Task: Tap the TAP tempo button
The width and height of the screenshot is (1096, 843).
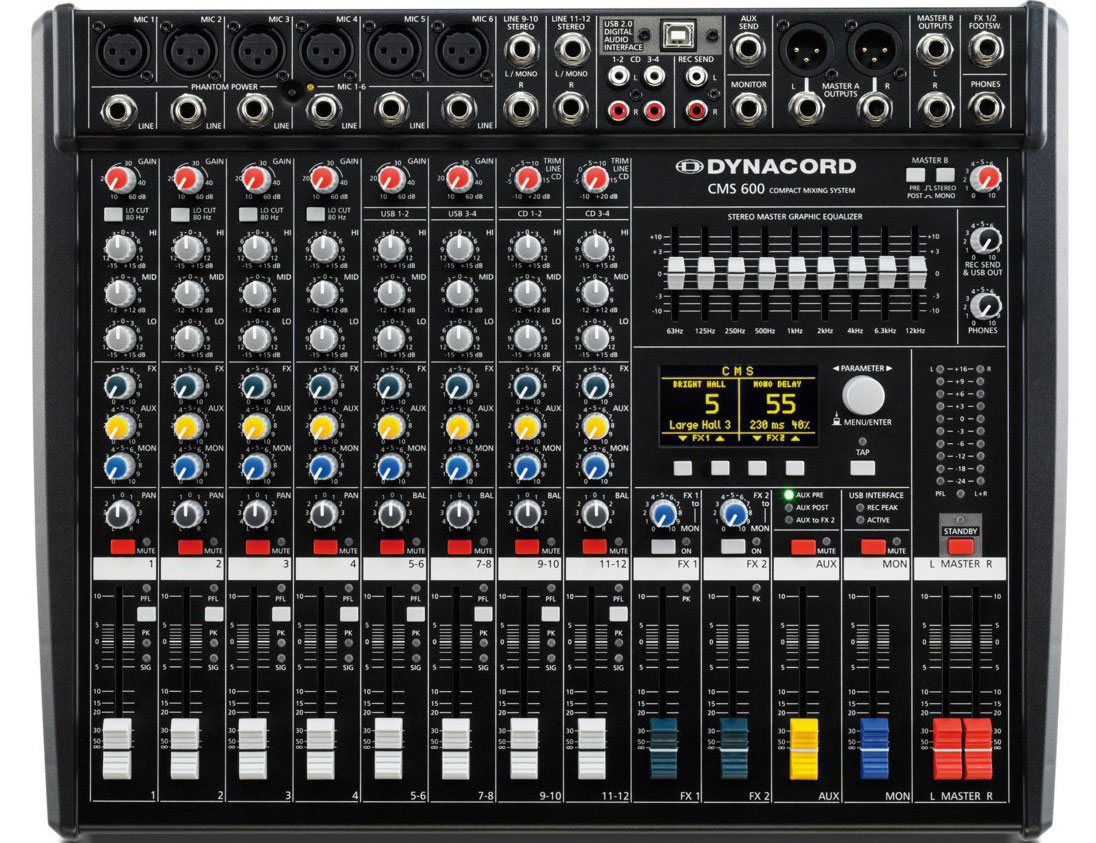Action: click(863, 468)
